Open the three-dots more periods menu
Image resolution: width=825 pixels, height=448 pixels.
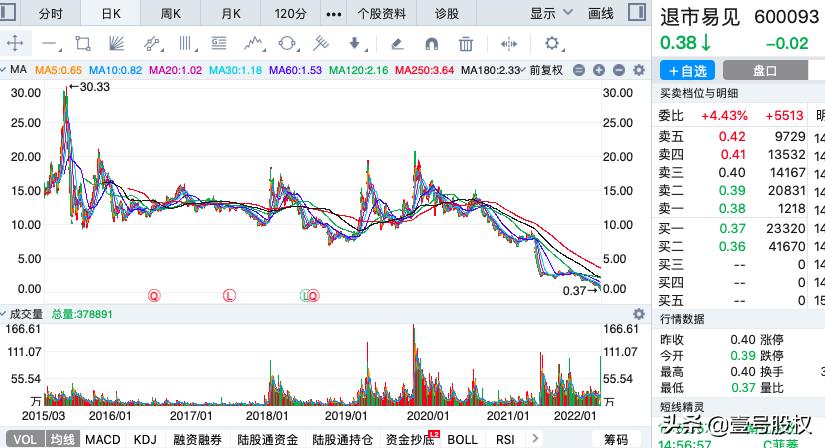coord(334,14)
